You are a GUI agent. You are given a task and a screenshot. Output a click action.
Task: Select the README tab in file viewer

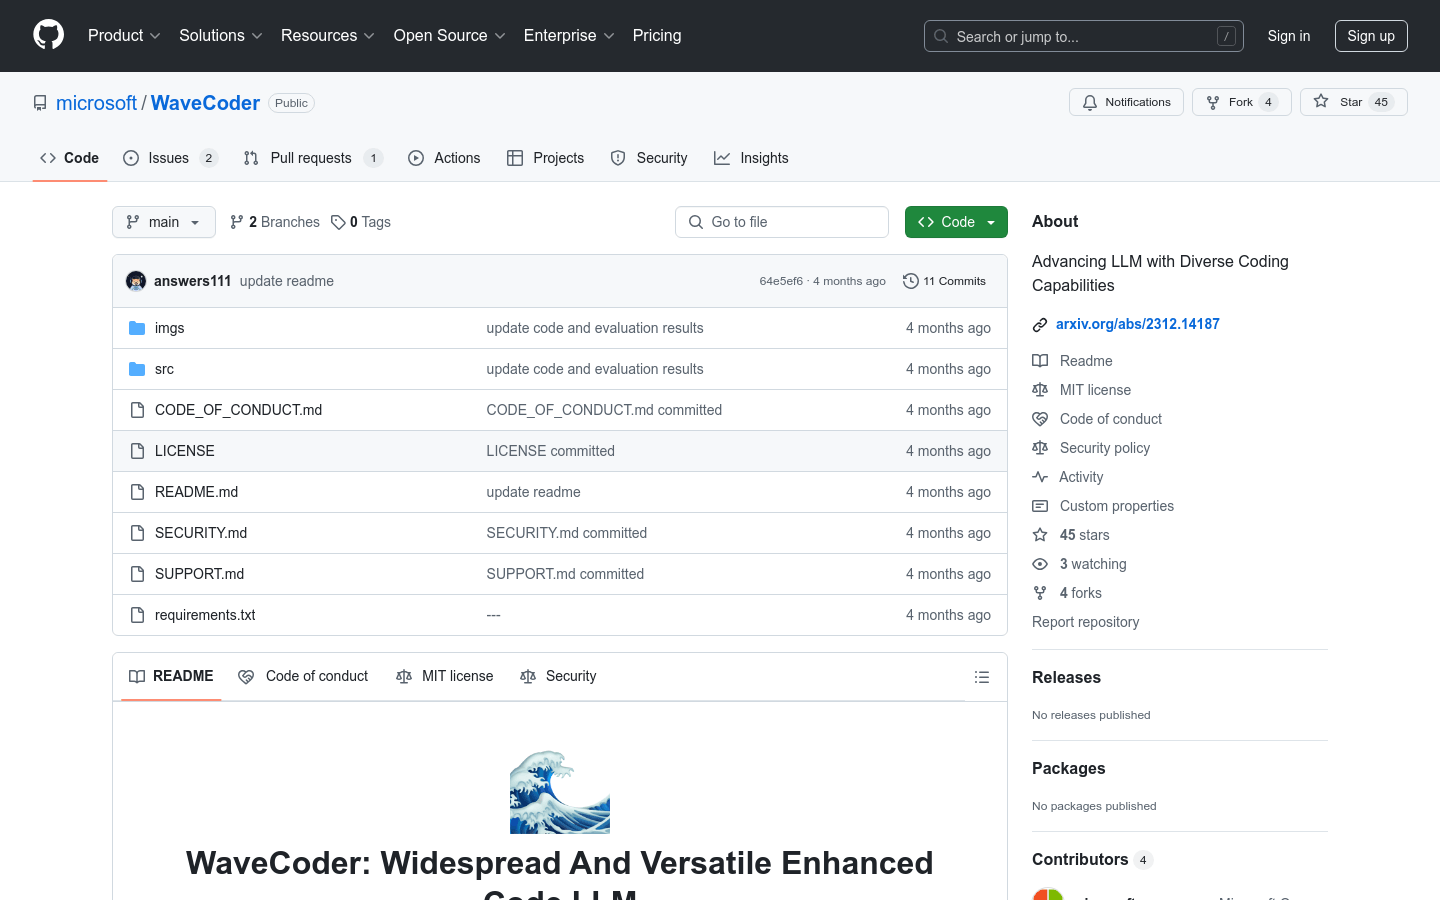(171, 677)
